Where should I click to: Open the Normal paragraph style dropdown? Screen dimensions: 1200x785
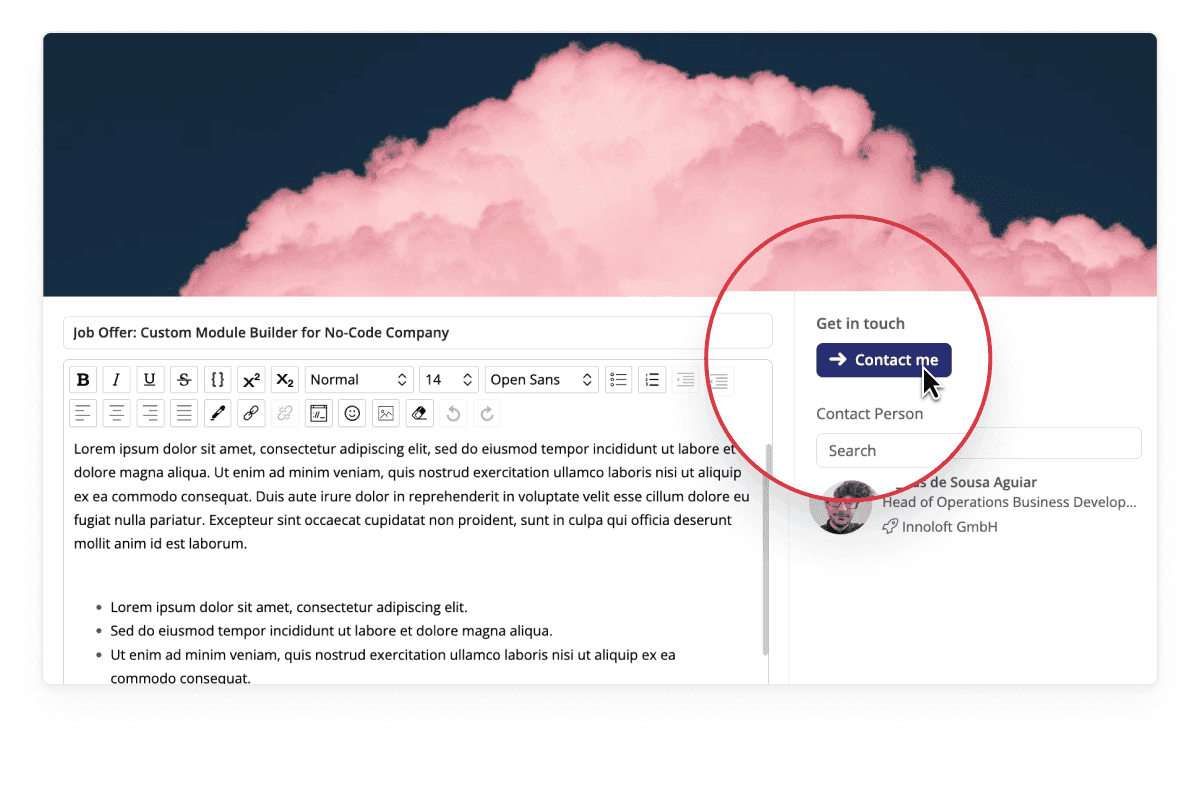359,380
